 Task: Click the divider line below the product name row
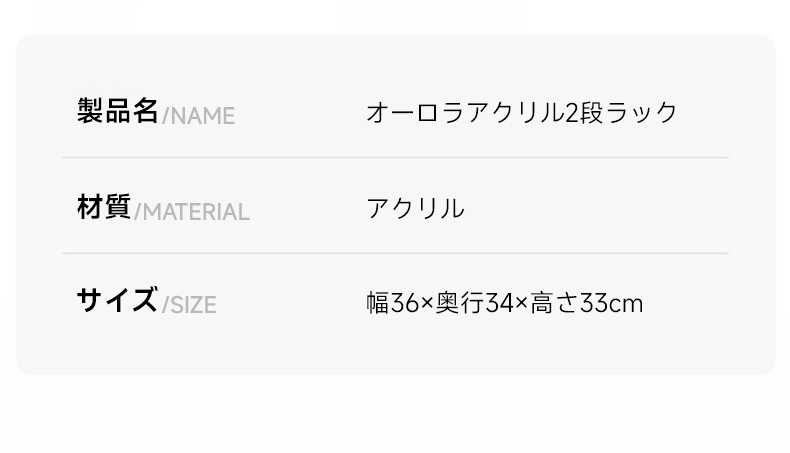click(x=396, y=157)
